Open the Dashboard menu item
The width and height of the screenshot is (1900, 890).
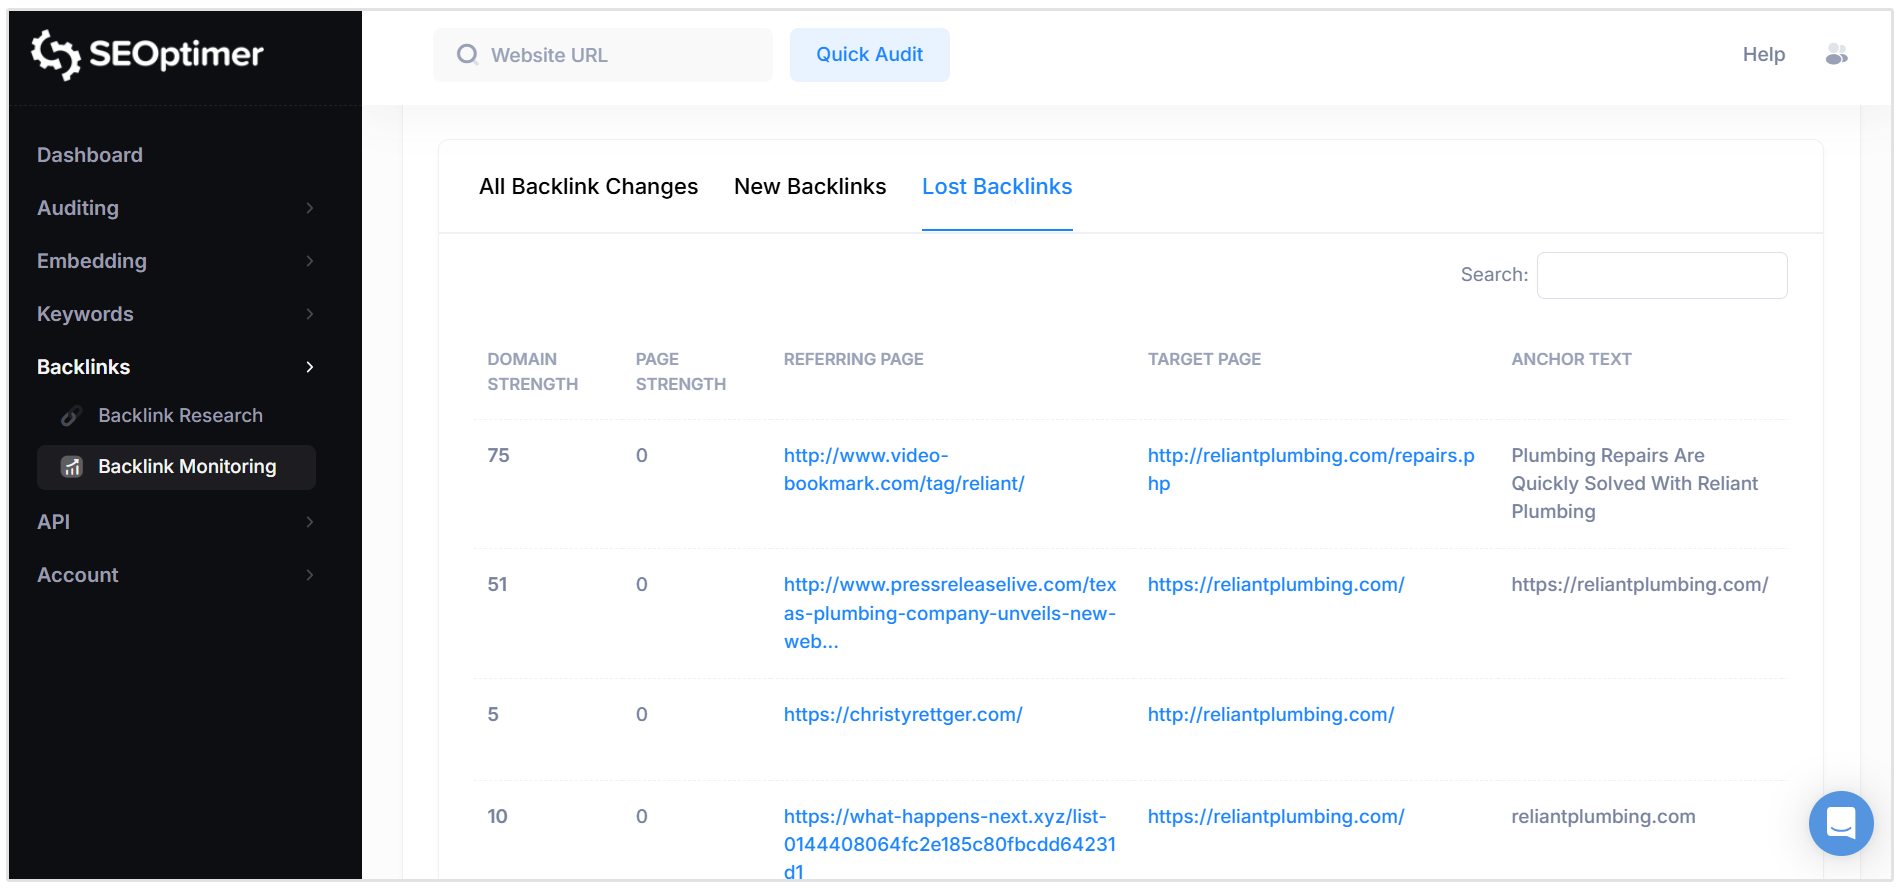click(x=90, y=155)
